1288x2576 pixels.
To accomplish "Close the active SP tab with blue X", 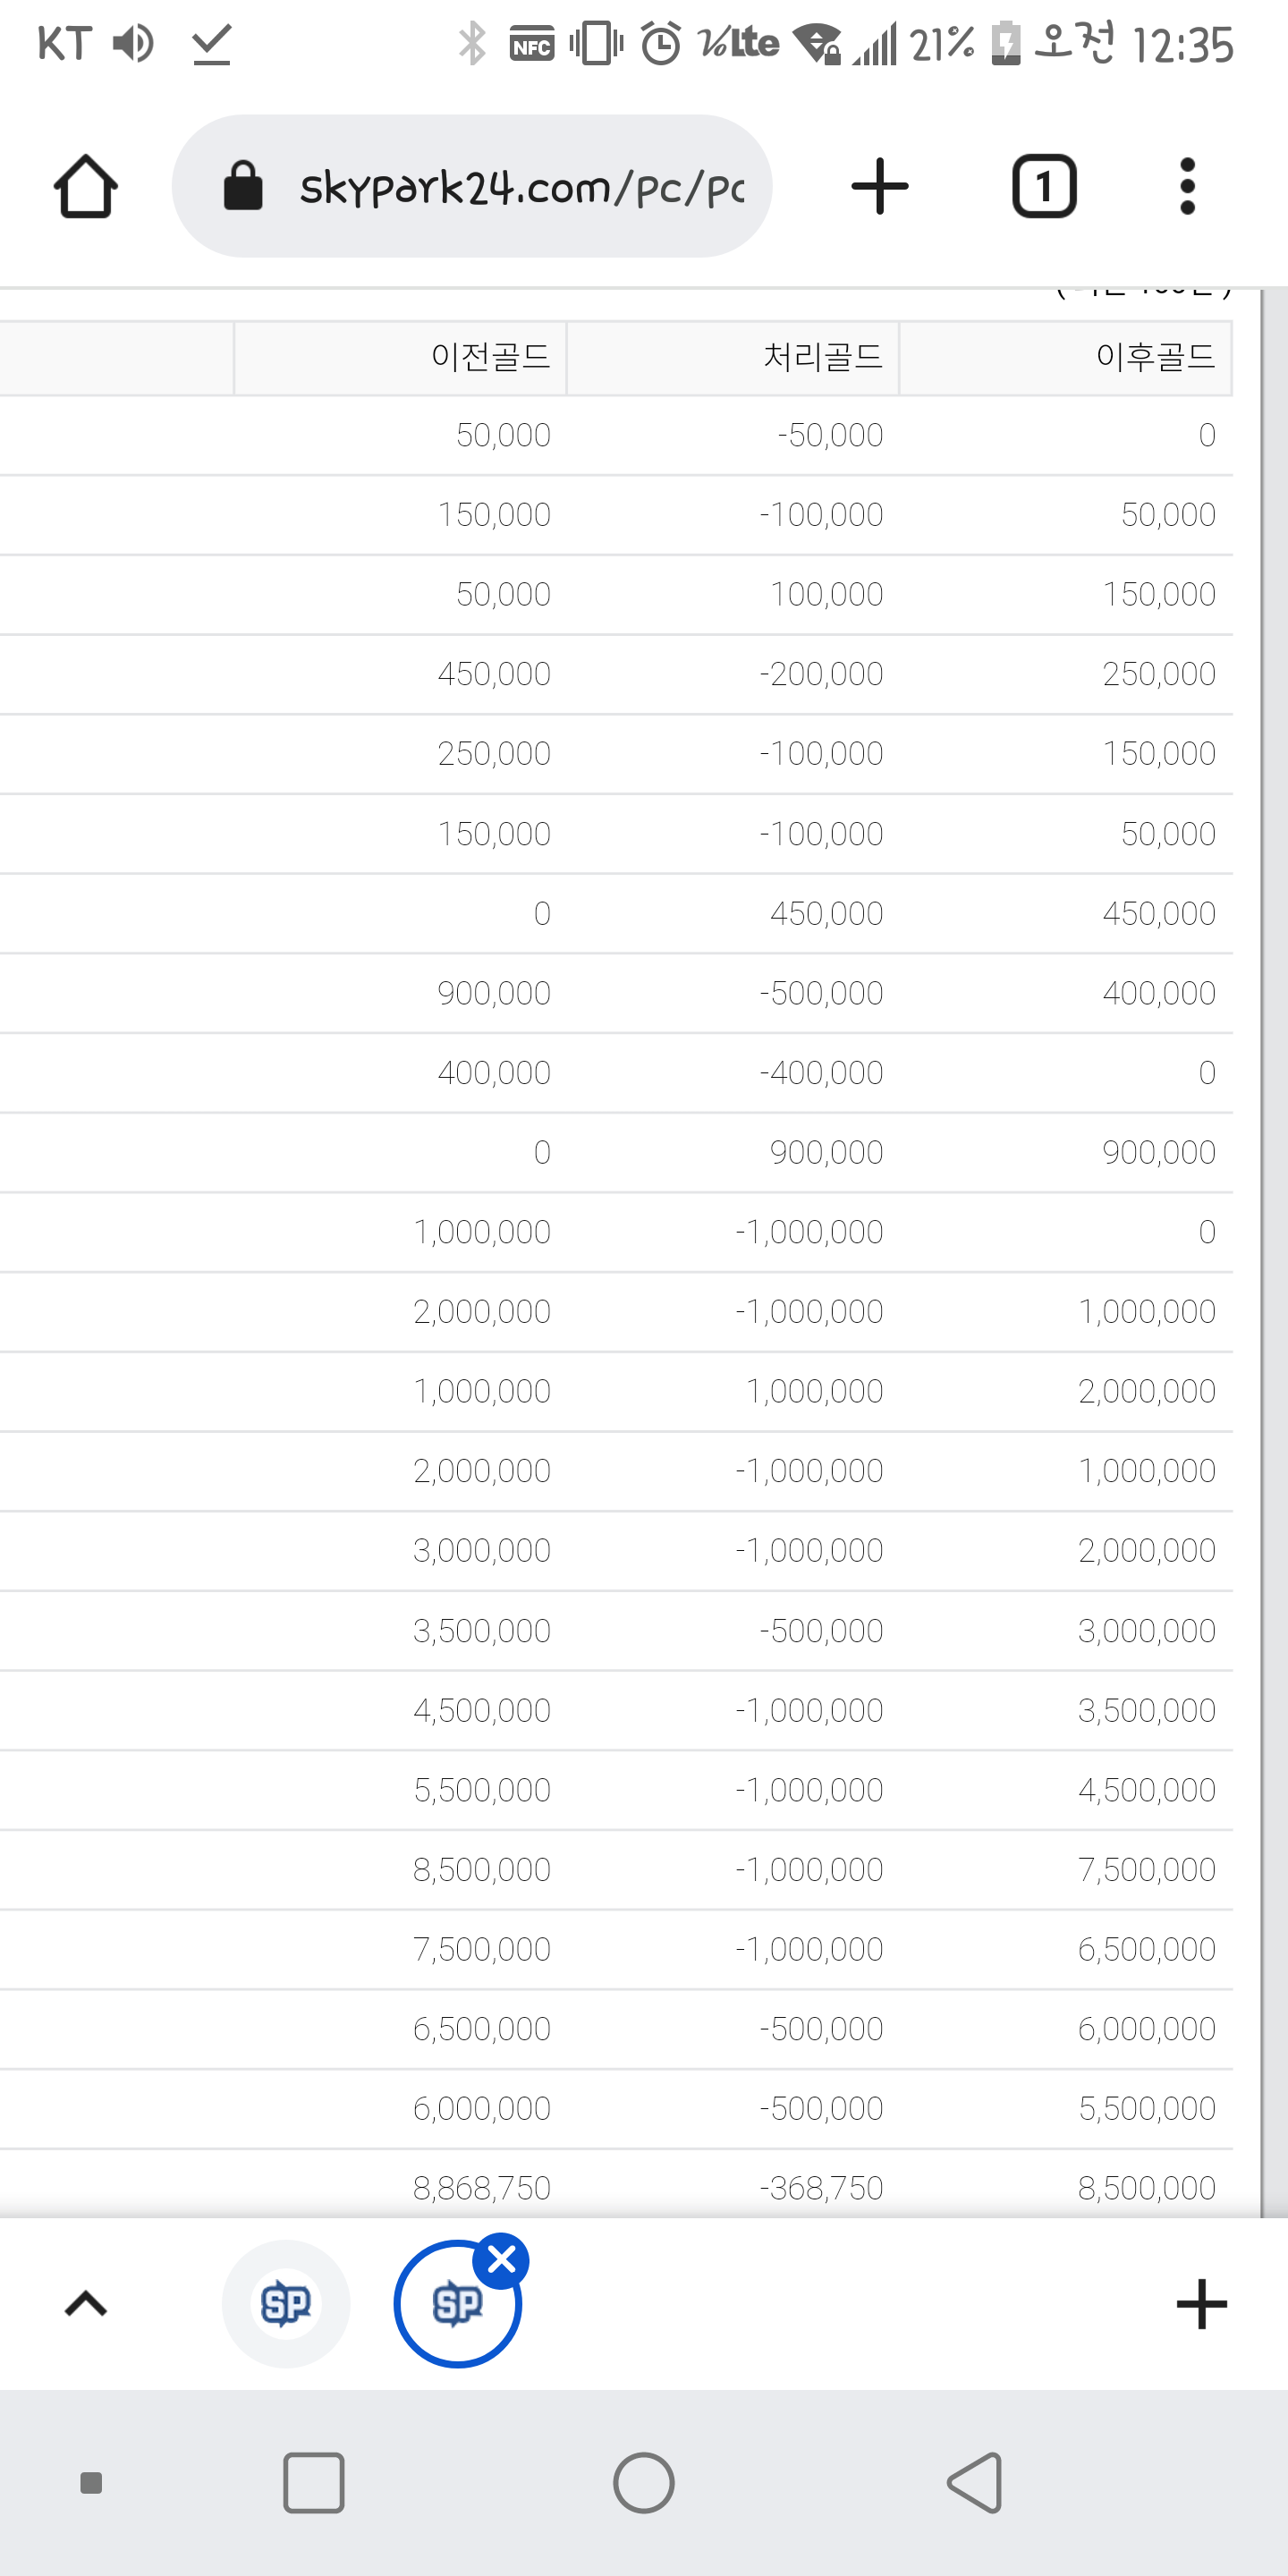I will pyautogui.click(x=502, y=2260).
